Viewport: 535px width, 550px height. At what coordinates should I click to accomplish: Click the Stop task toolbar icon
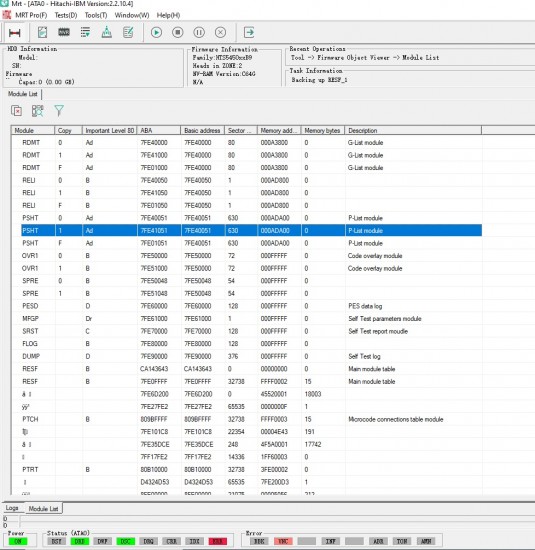click(178, 33)
